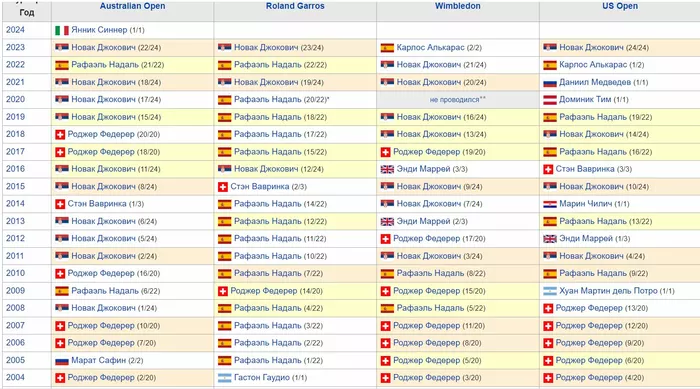Click the Argentine flag beside Хуан Мартин дель Потро

pos(550,291)
